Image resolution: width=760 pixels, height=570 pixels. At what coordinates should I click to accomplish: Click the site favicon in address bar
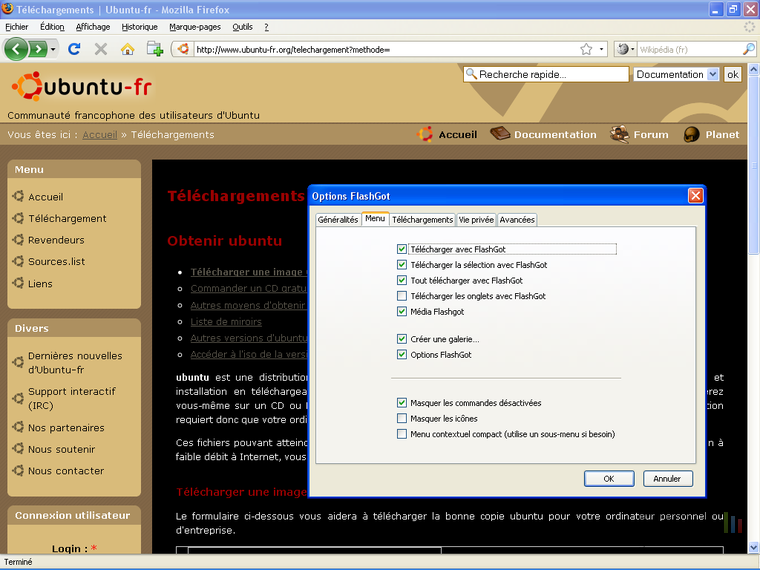click(x=183, y=49)
